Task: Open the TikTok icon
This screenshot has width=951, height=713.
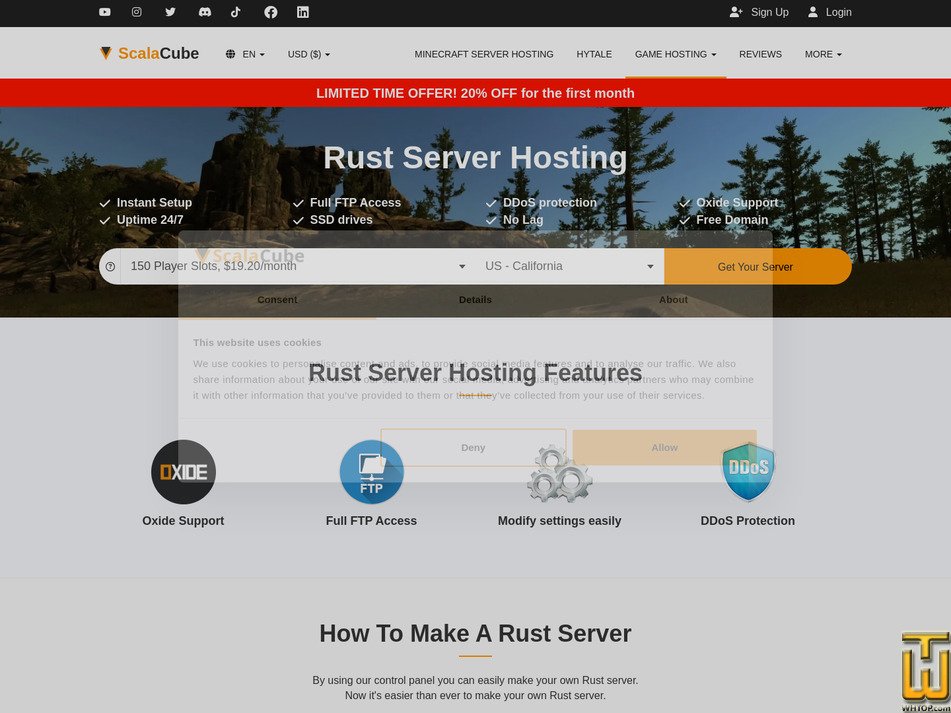Action: (236, 12)
